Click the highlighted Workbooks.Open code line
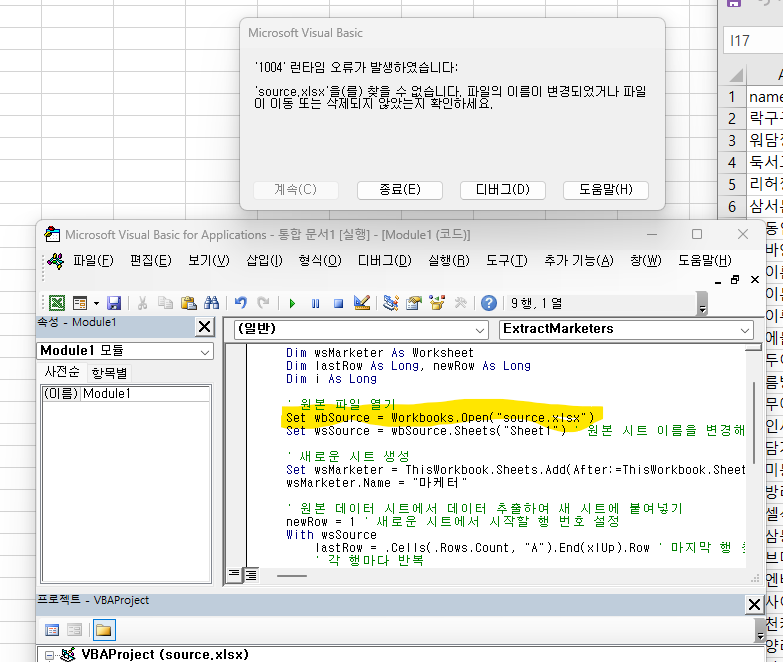The height and width of the screenshot is (662, 783). pyautogui.click(x=440, y=417)
